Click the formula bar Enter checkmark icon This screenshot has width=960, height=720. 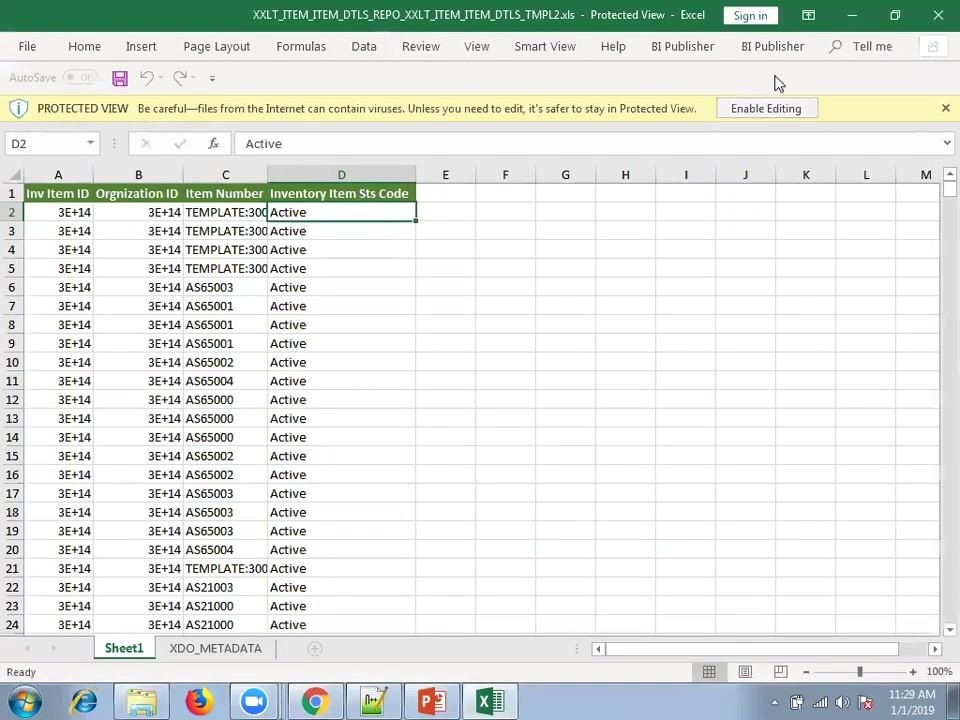click(179, 144)
